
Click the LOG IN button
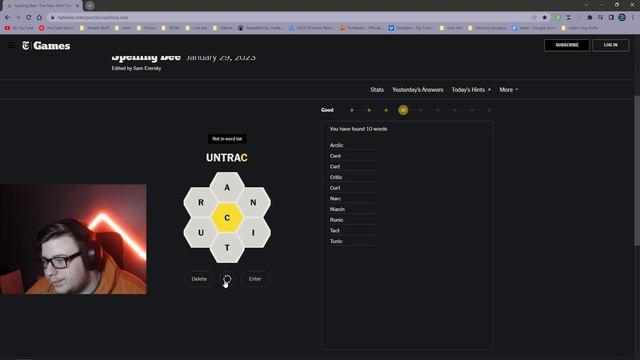coord(611,45)
